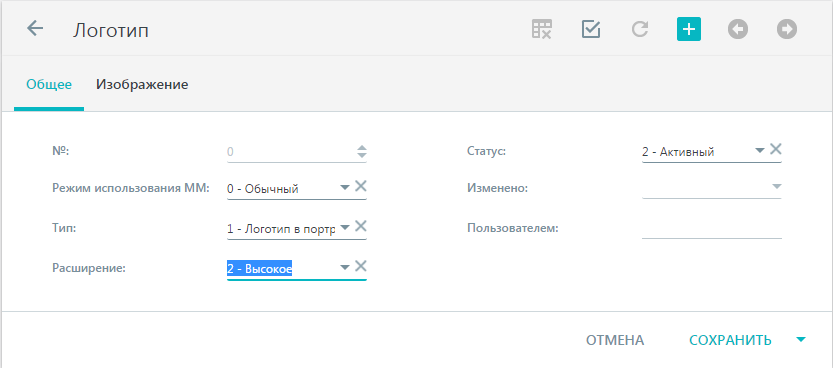This screenshot has width=833, height=368.
Task: Go to next record arrow icon
Action: [787, 29]
